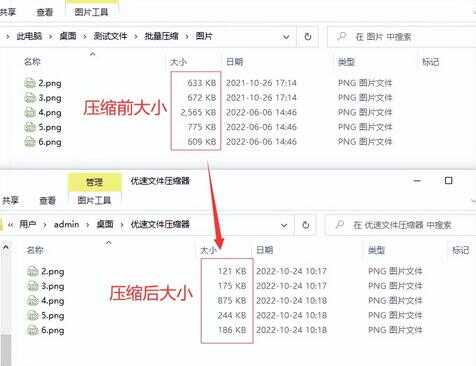Expand chevron after 测试文件 in upper breadcrumb
This screenshot has width=476, height=366.
(136, 36)
